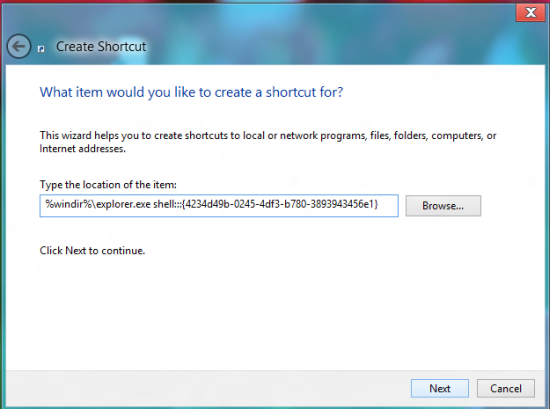Close the Create Shortcut wizard window

point(531,13)
